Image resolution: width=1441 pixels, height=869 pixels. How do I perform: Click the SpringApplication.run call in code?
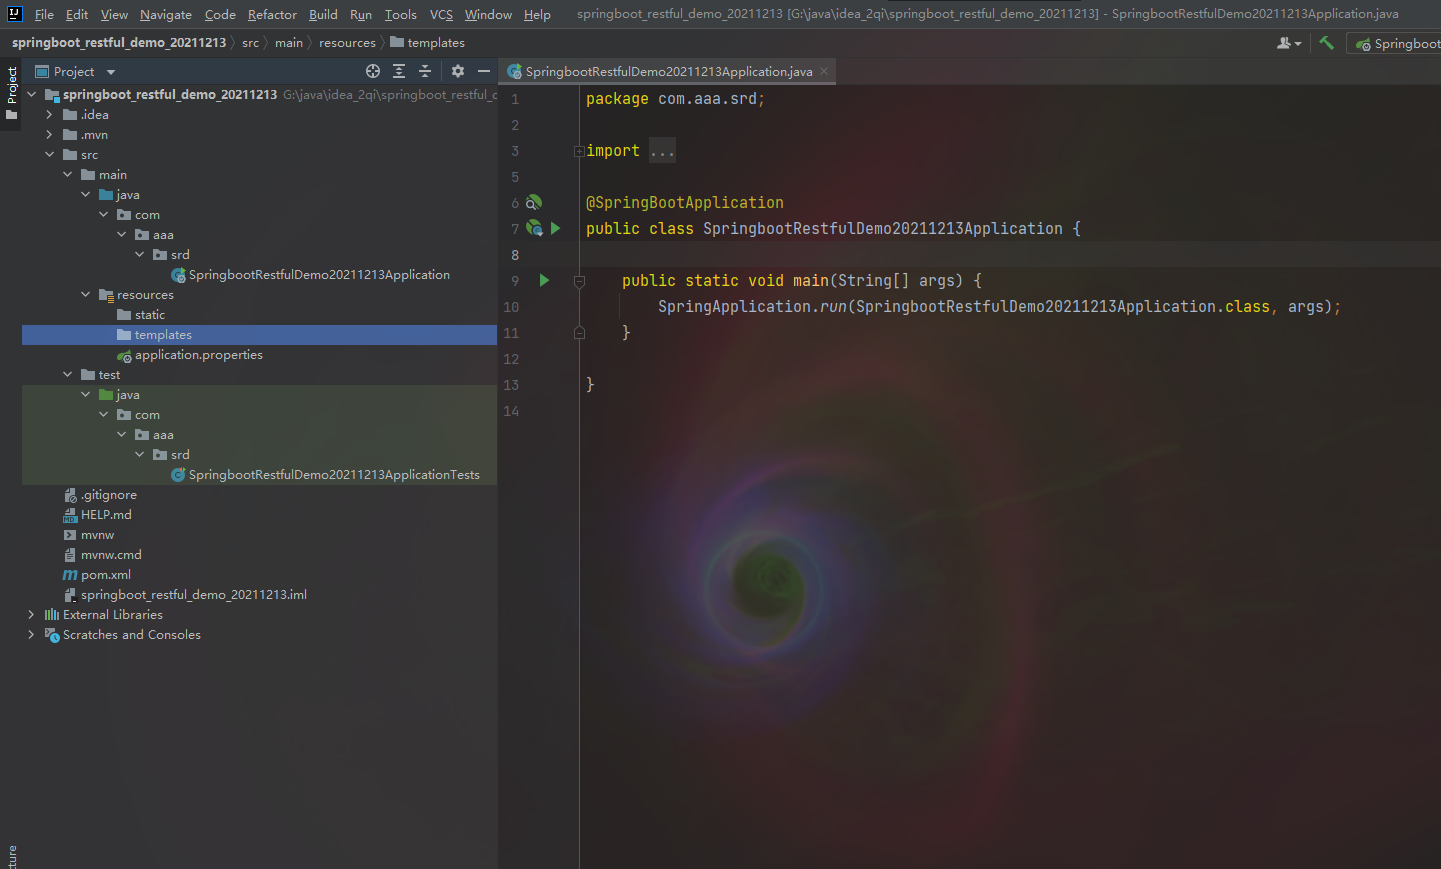(751, 307)
